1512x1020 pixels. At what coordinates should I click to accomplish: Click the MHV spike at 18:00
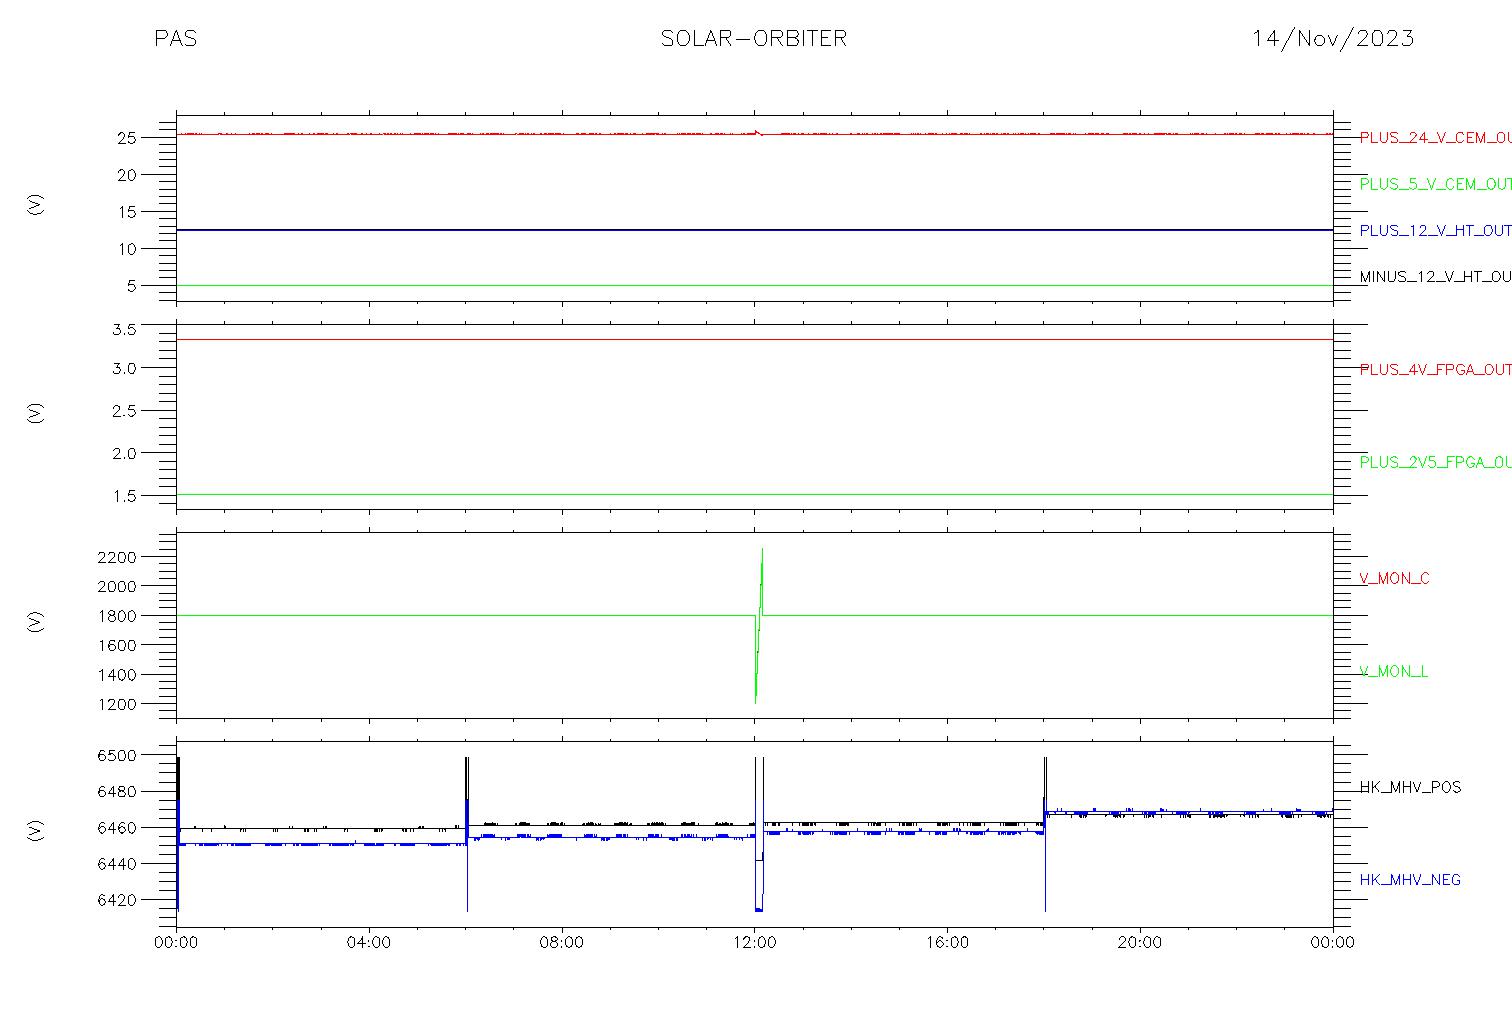click(x=1045, y=834)
